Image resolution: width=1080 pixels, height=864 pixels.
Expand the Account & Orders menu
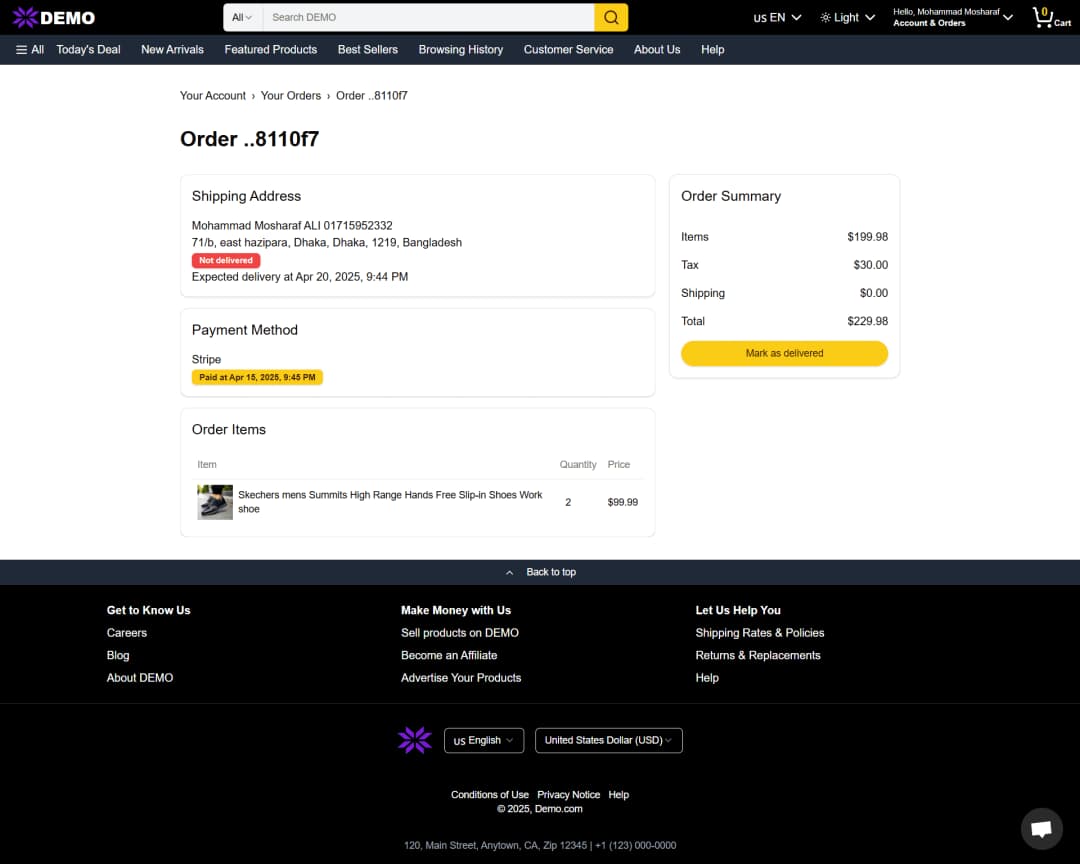953,17
